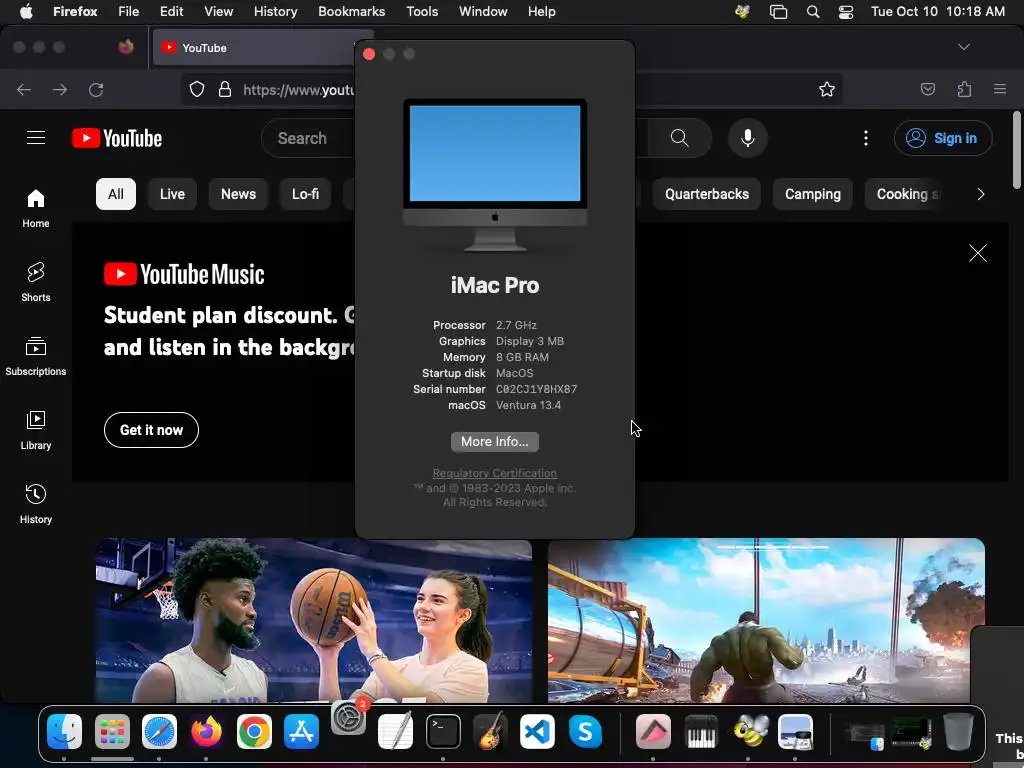Open Home in YouTube sidebar

tap(36, 208)
